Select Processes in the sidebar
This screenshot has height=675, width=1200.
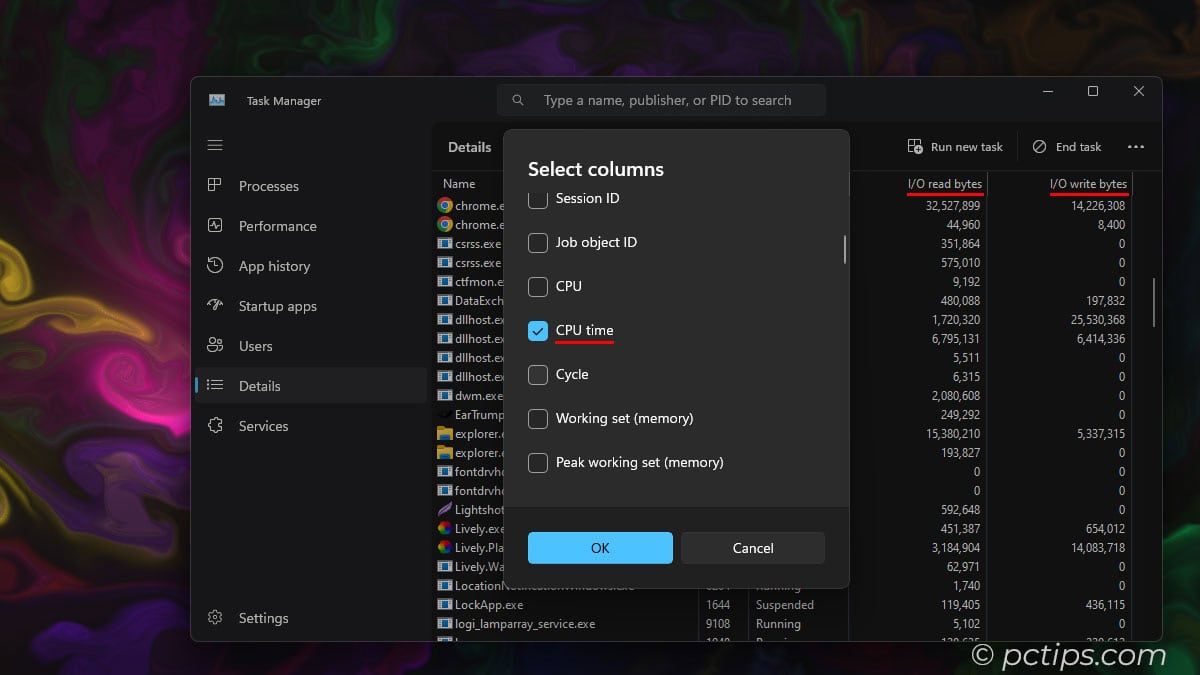click(268, 186)
